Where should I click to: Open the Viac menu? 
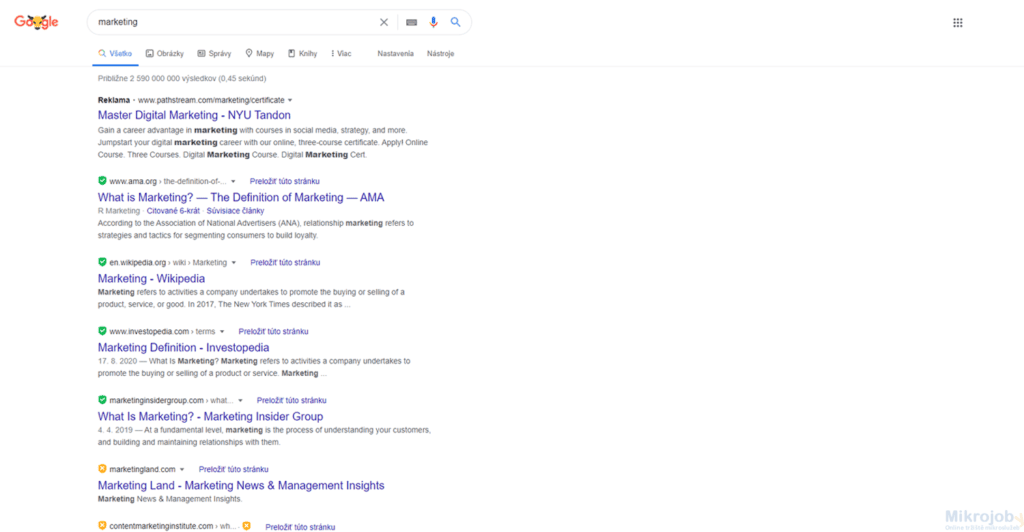tap(341, 54)
